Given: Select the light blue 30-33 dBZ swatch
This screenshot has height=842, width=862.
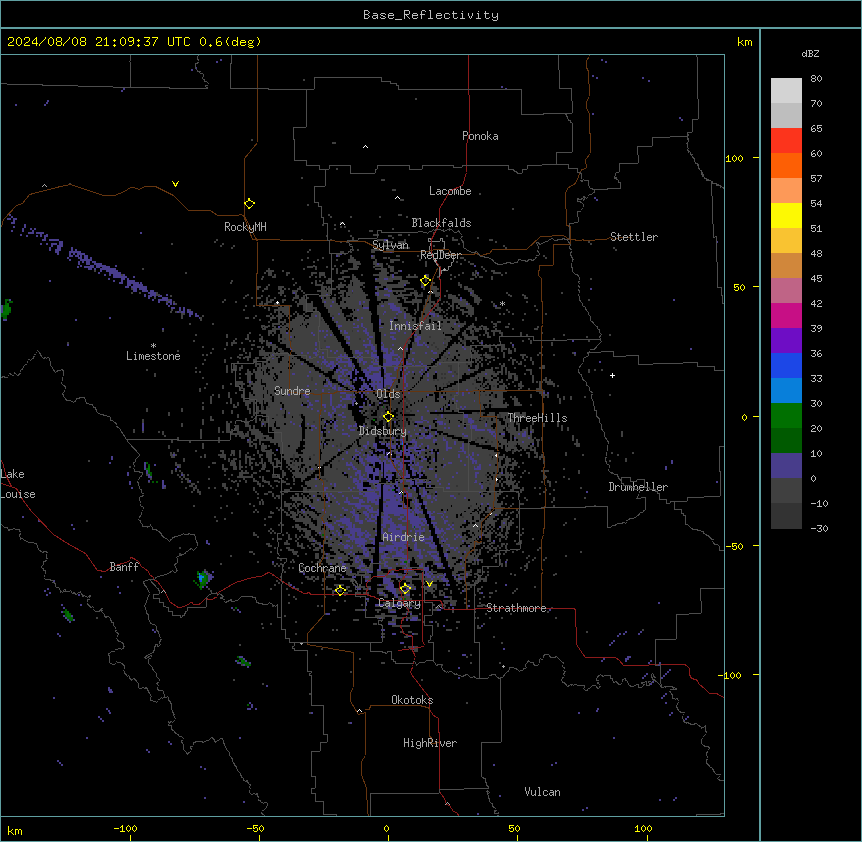Looking at the screenshot, I should coord(786,390).
